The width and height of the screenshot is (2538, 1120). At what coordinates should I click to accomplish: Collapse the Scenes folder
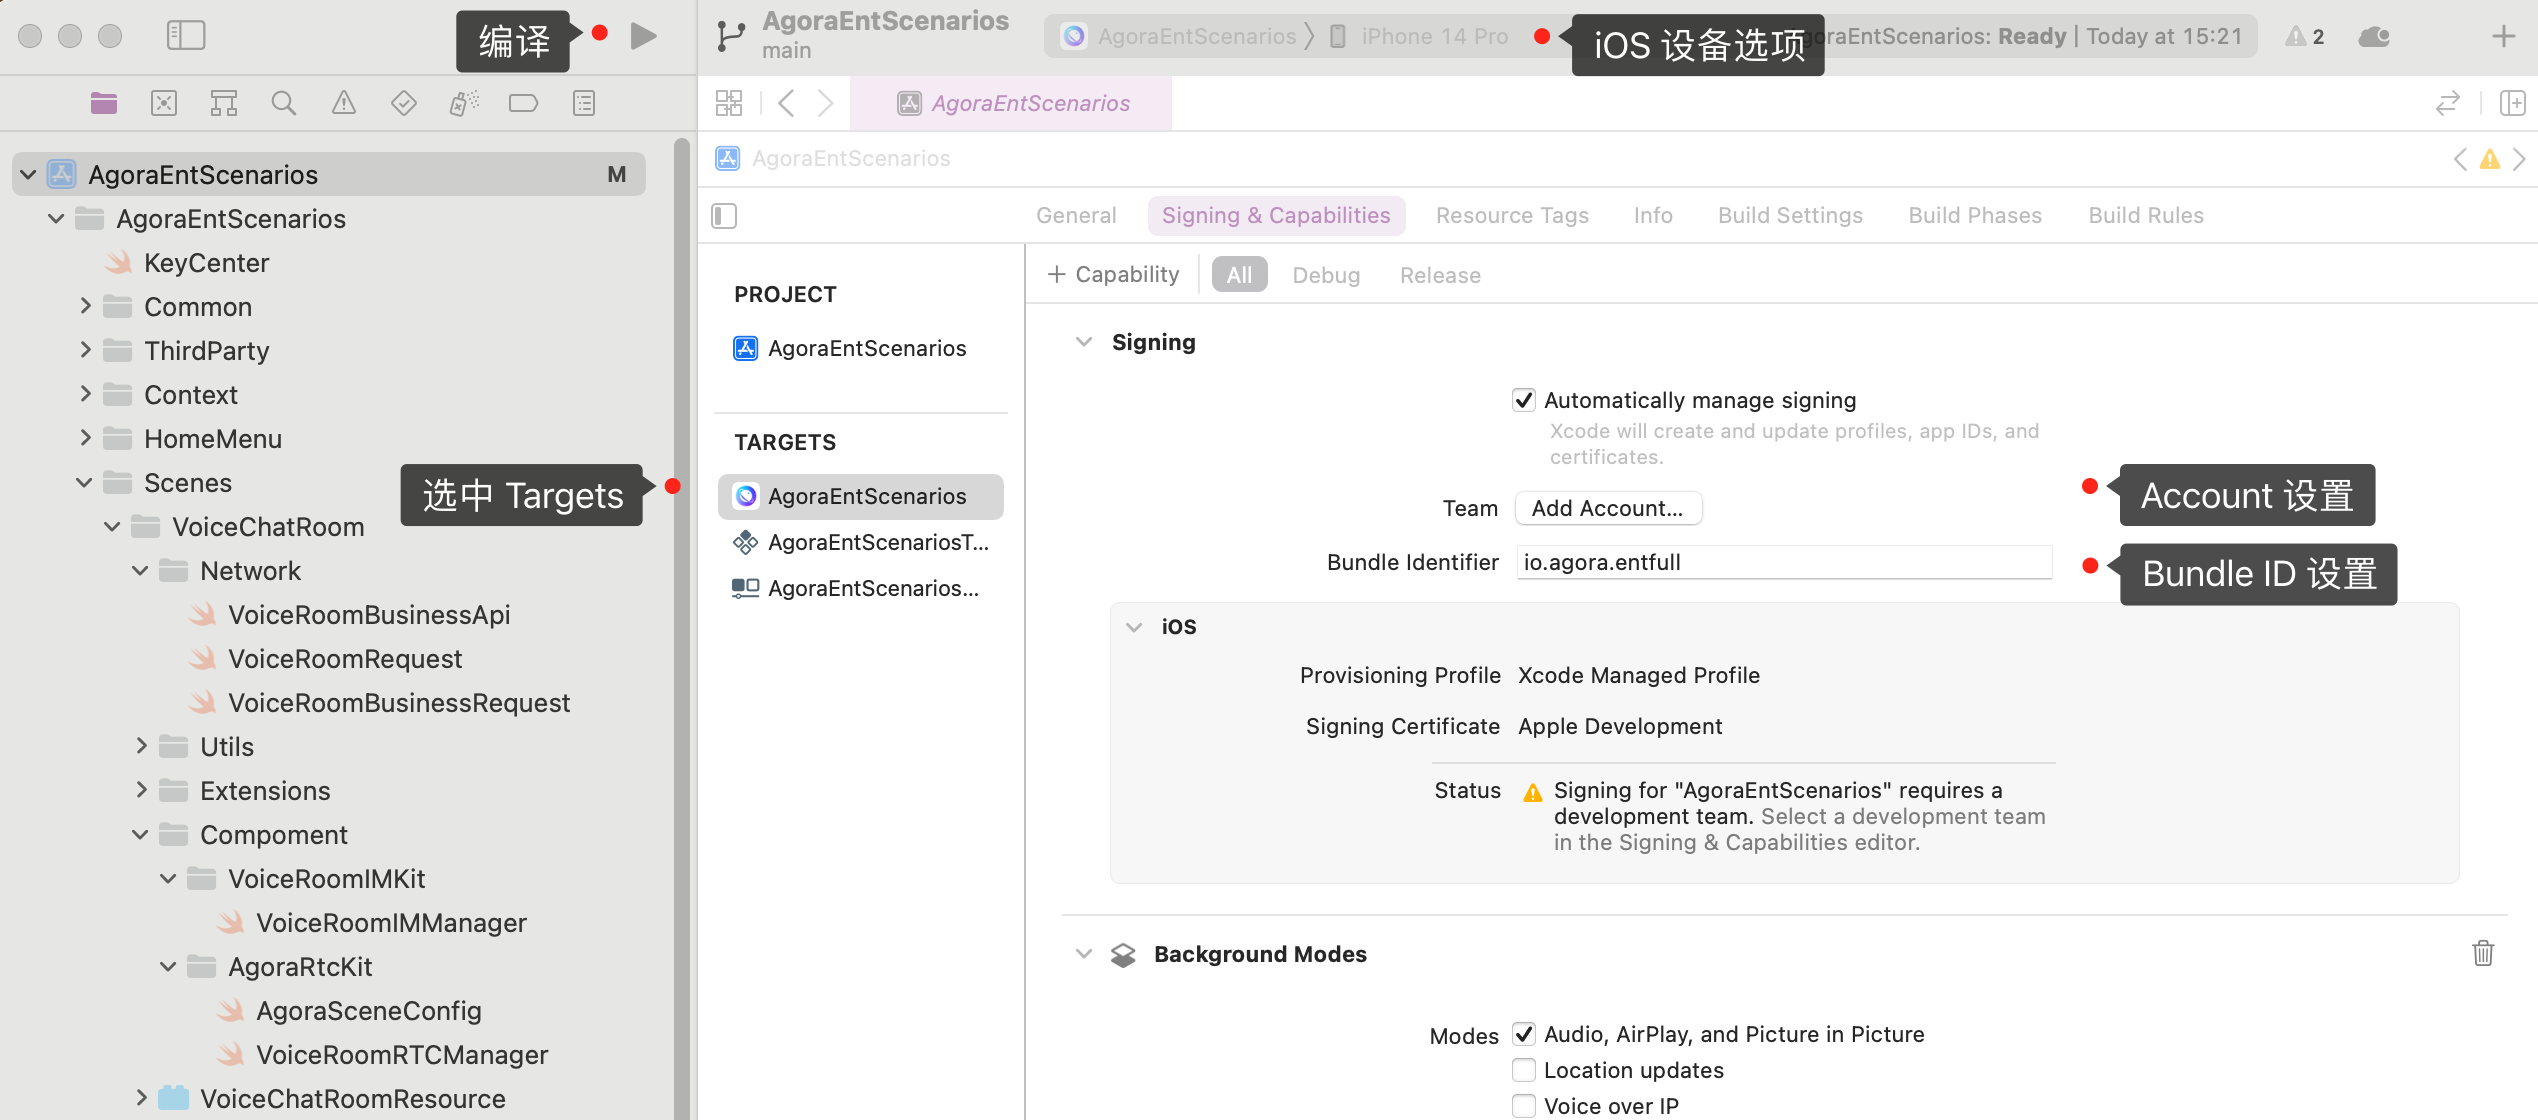pos(85,483)
